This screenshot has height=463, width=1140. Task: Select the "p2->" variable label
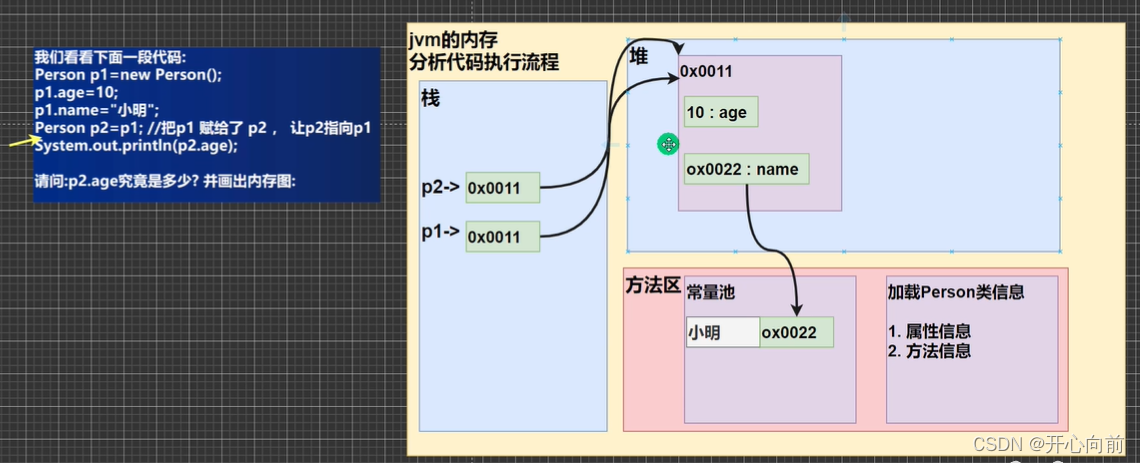coord(441,187)
